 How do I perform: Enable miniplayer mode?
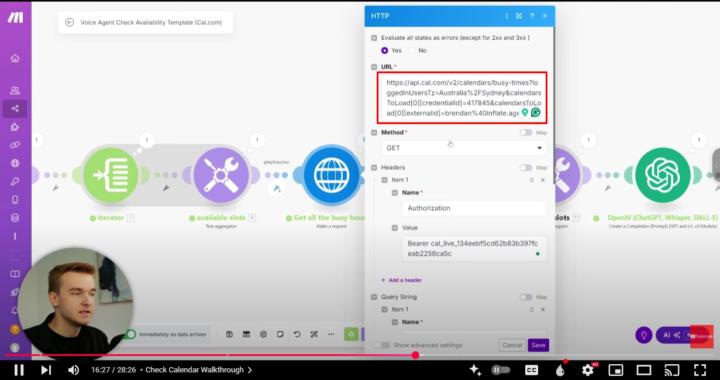(x=616, y=370)
